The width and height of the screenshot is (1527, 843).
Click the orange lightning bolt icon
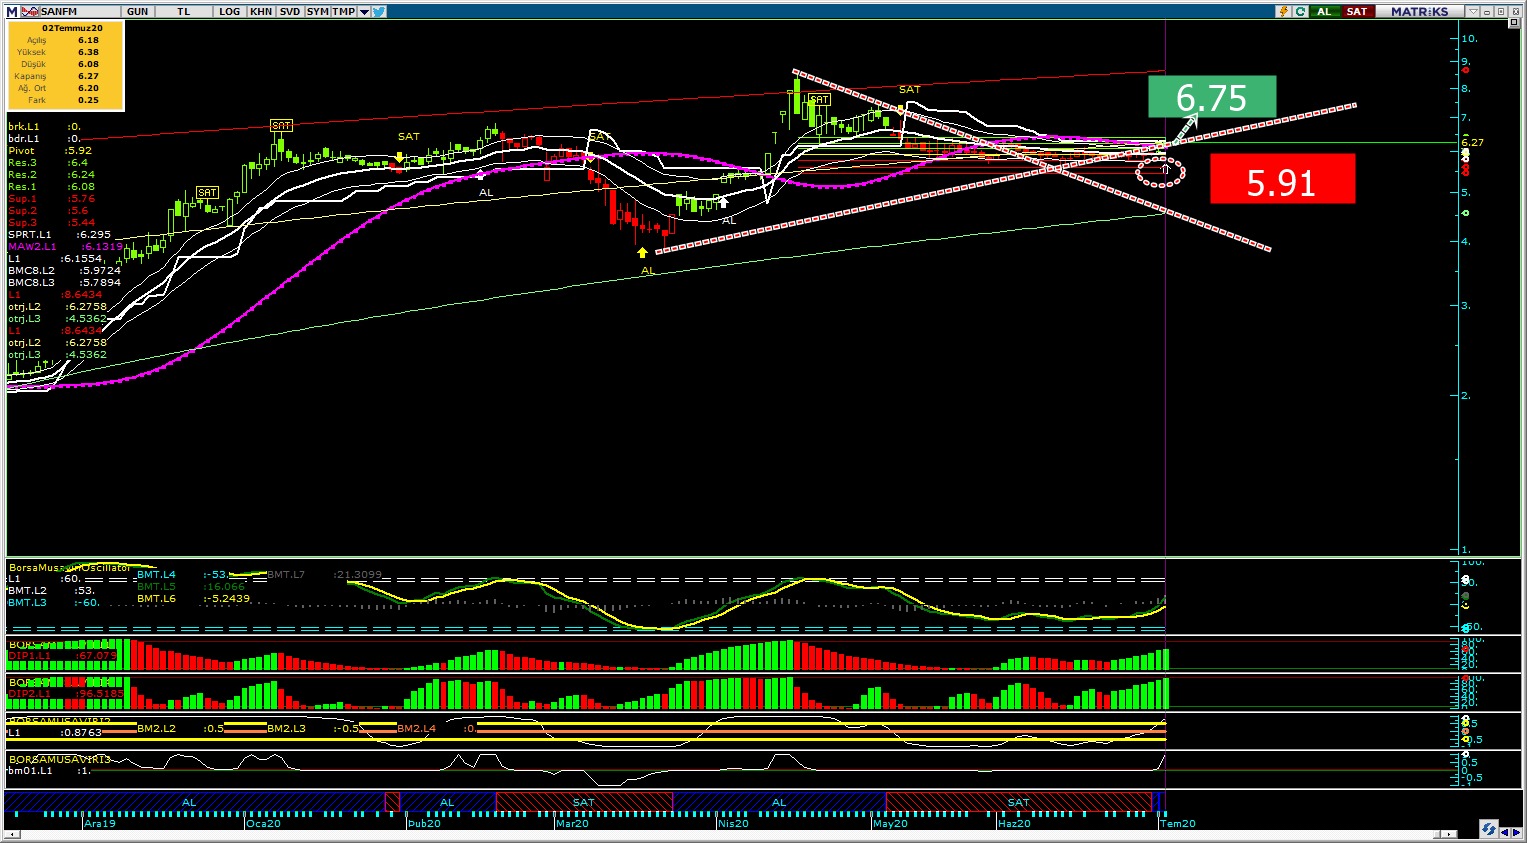1283,11
